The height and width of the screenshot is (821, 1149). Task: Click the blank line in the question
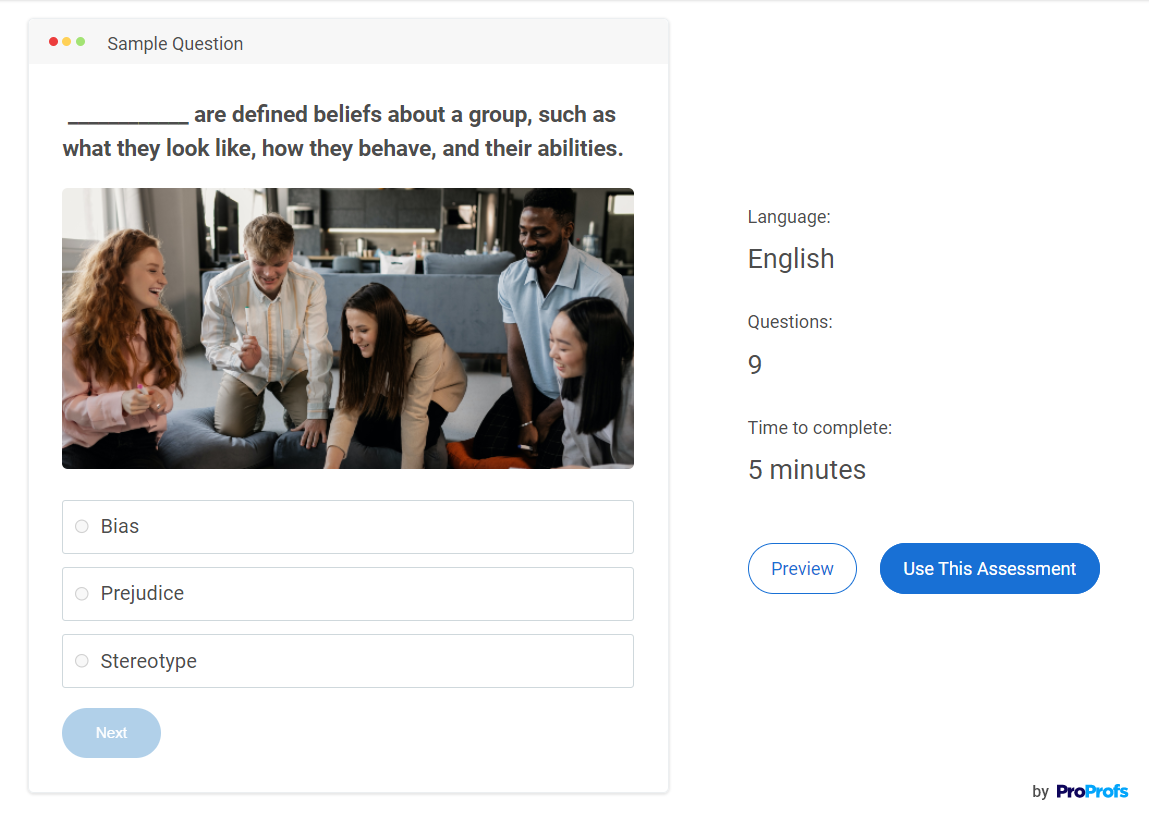pos(128,118)
